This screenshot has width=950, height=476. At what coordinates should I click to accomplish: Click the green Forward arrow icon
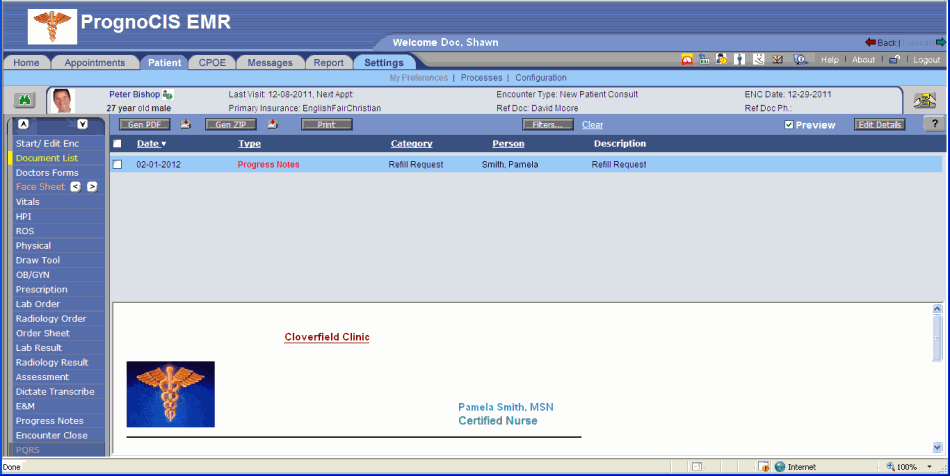pos(940,42)
